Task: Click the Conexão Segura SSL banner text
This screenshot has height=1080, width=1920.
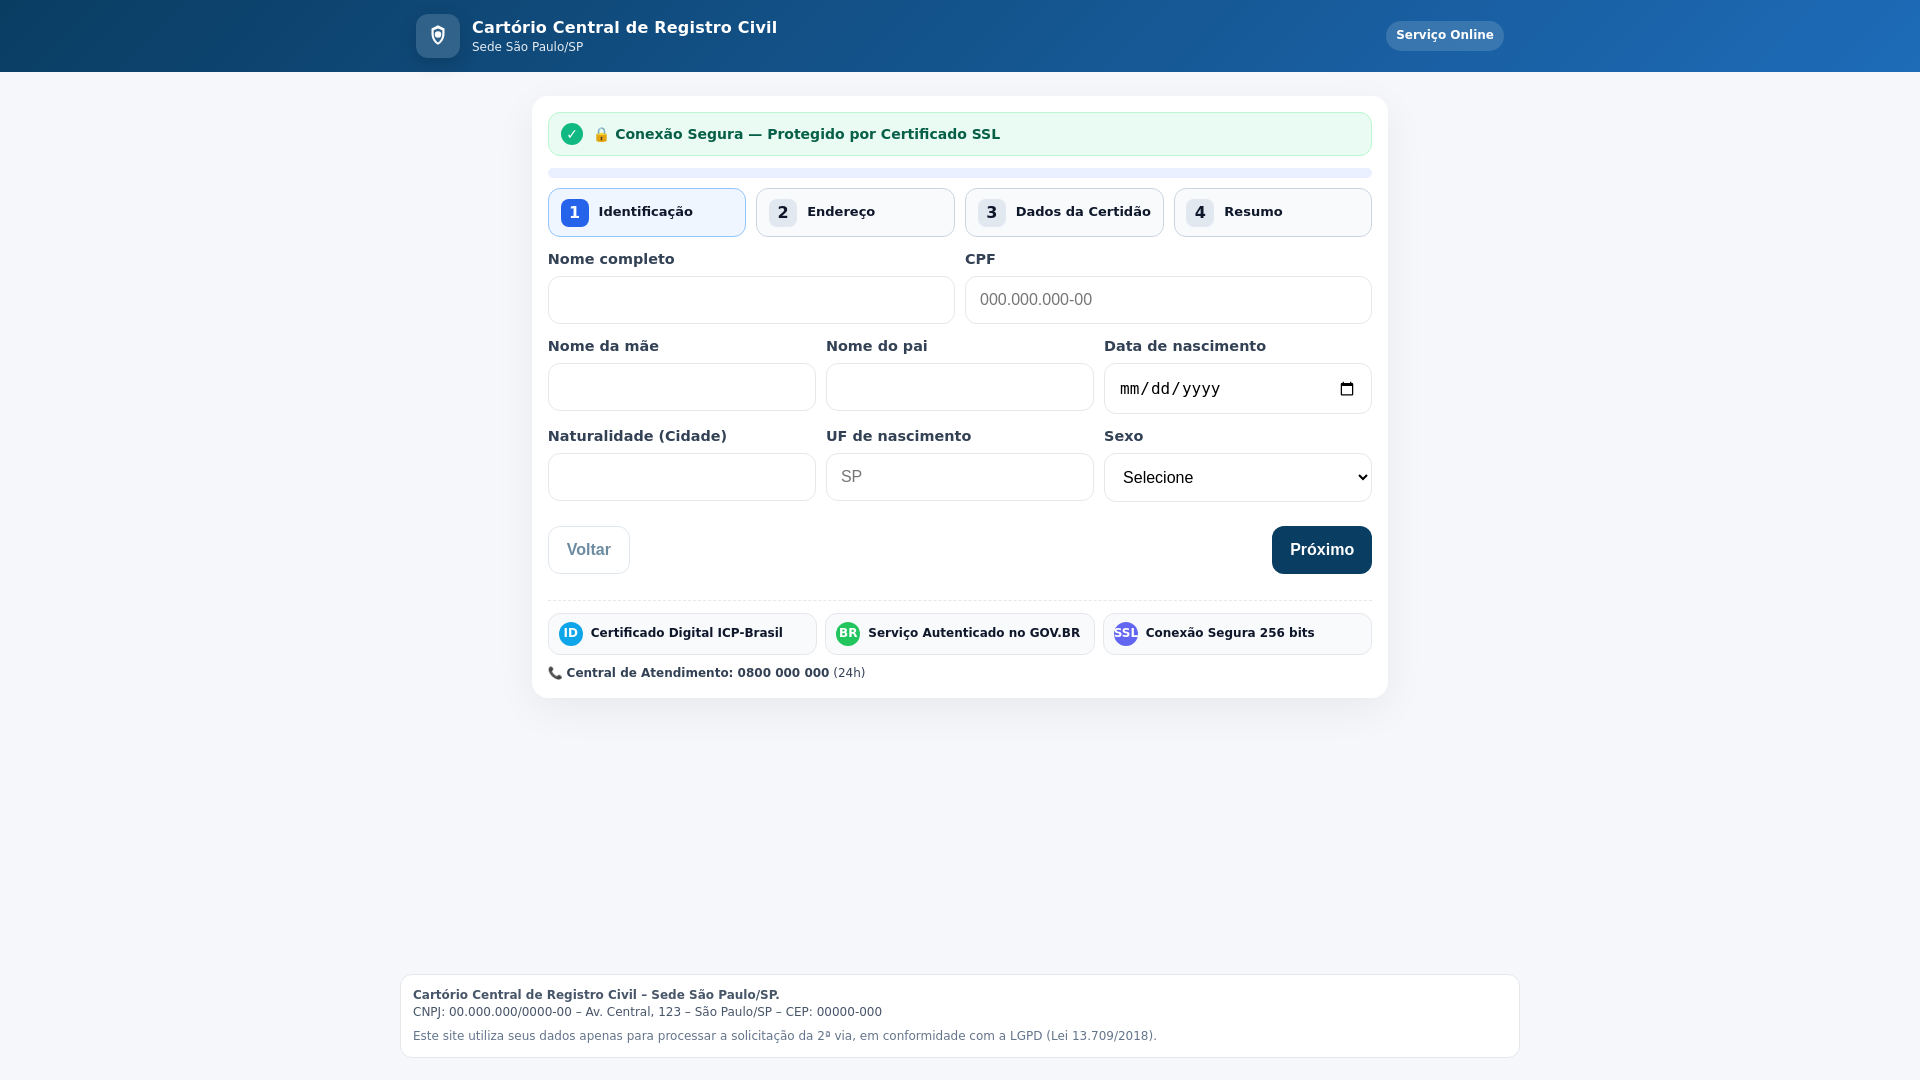Action: point(807,134)
